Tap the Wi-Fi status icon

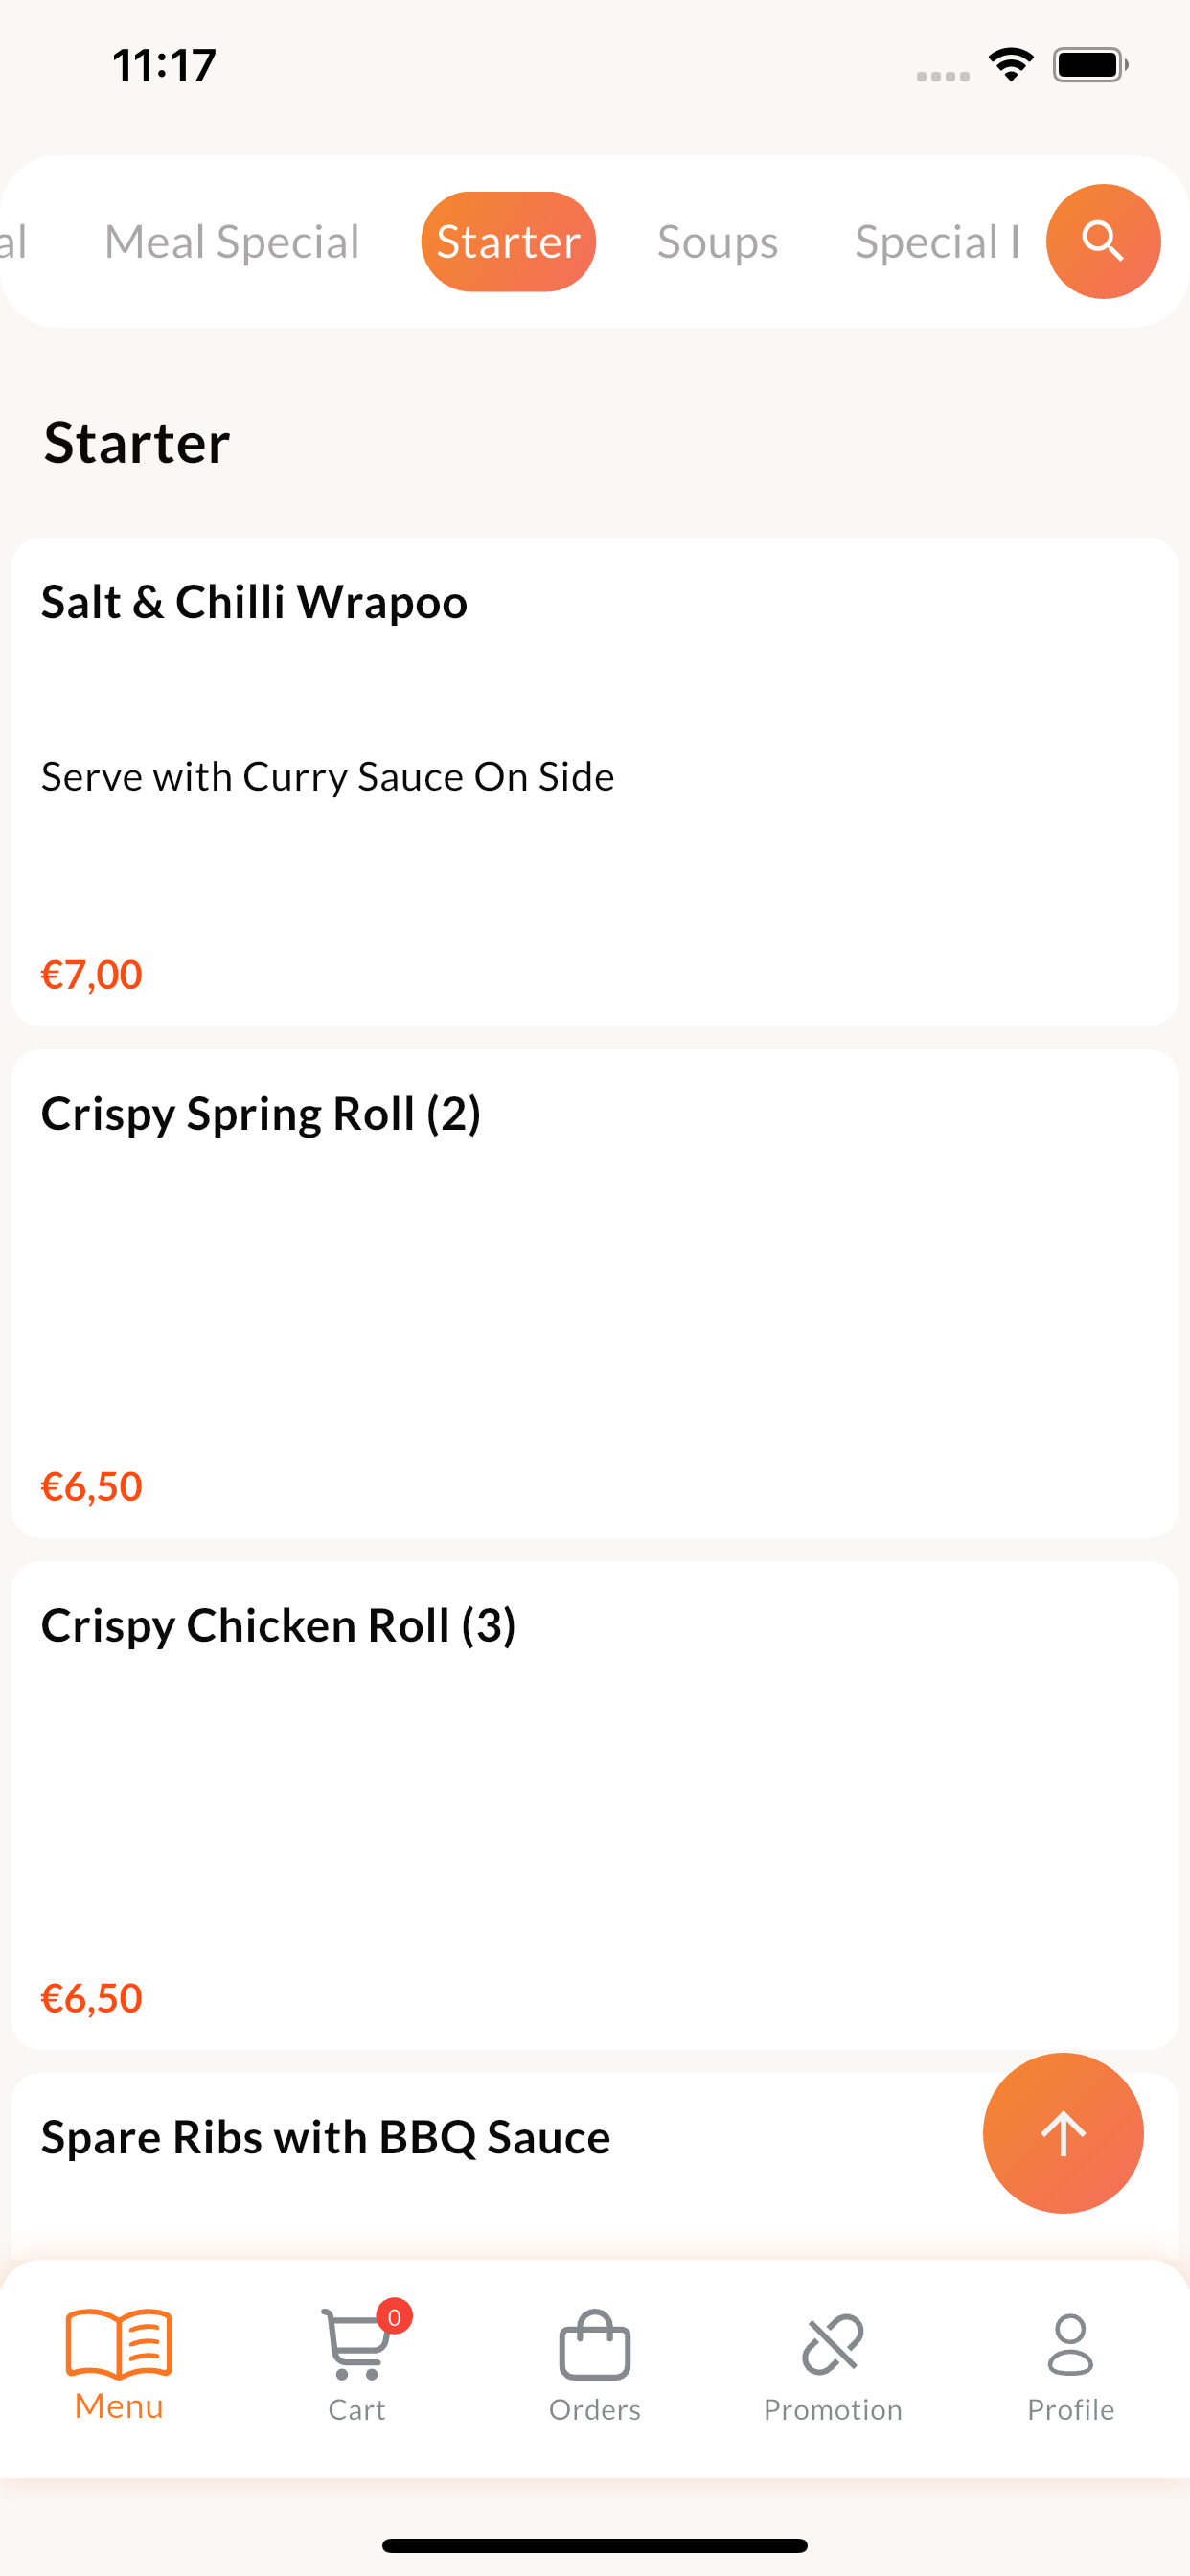tap(1011, 65)
